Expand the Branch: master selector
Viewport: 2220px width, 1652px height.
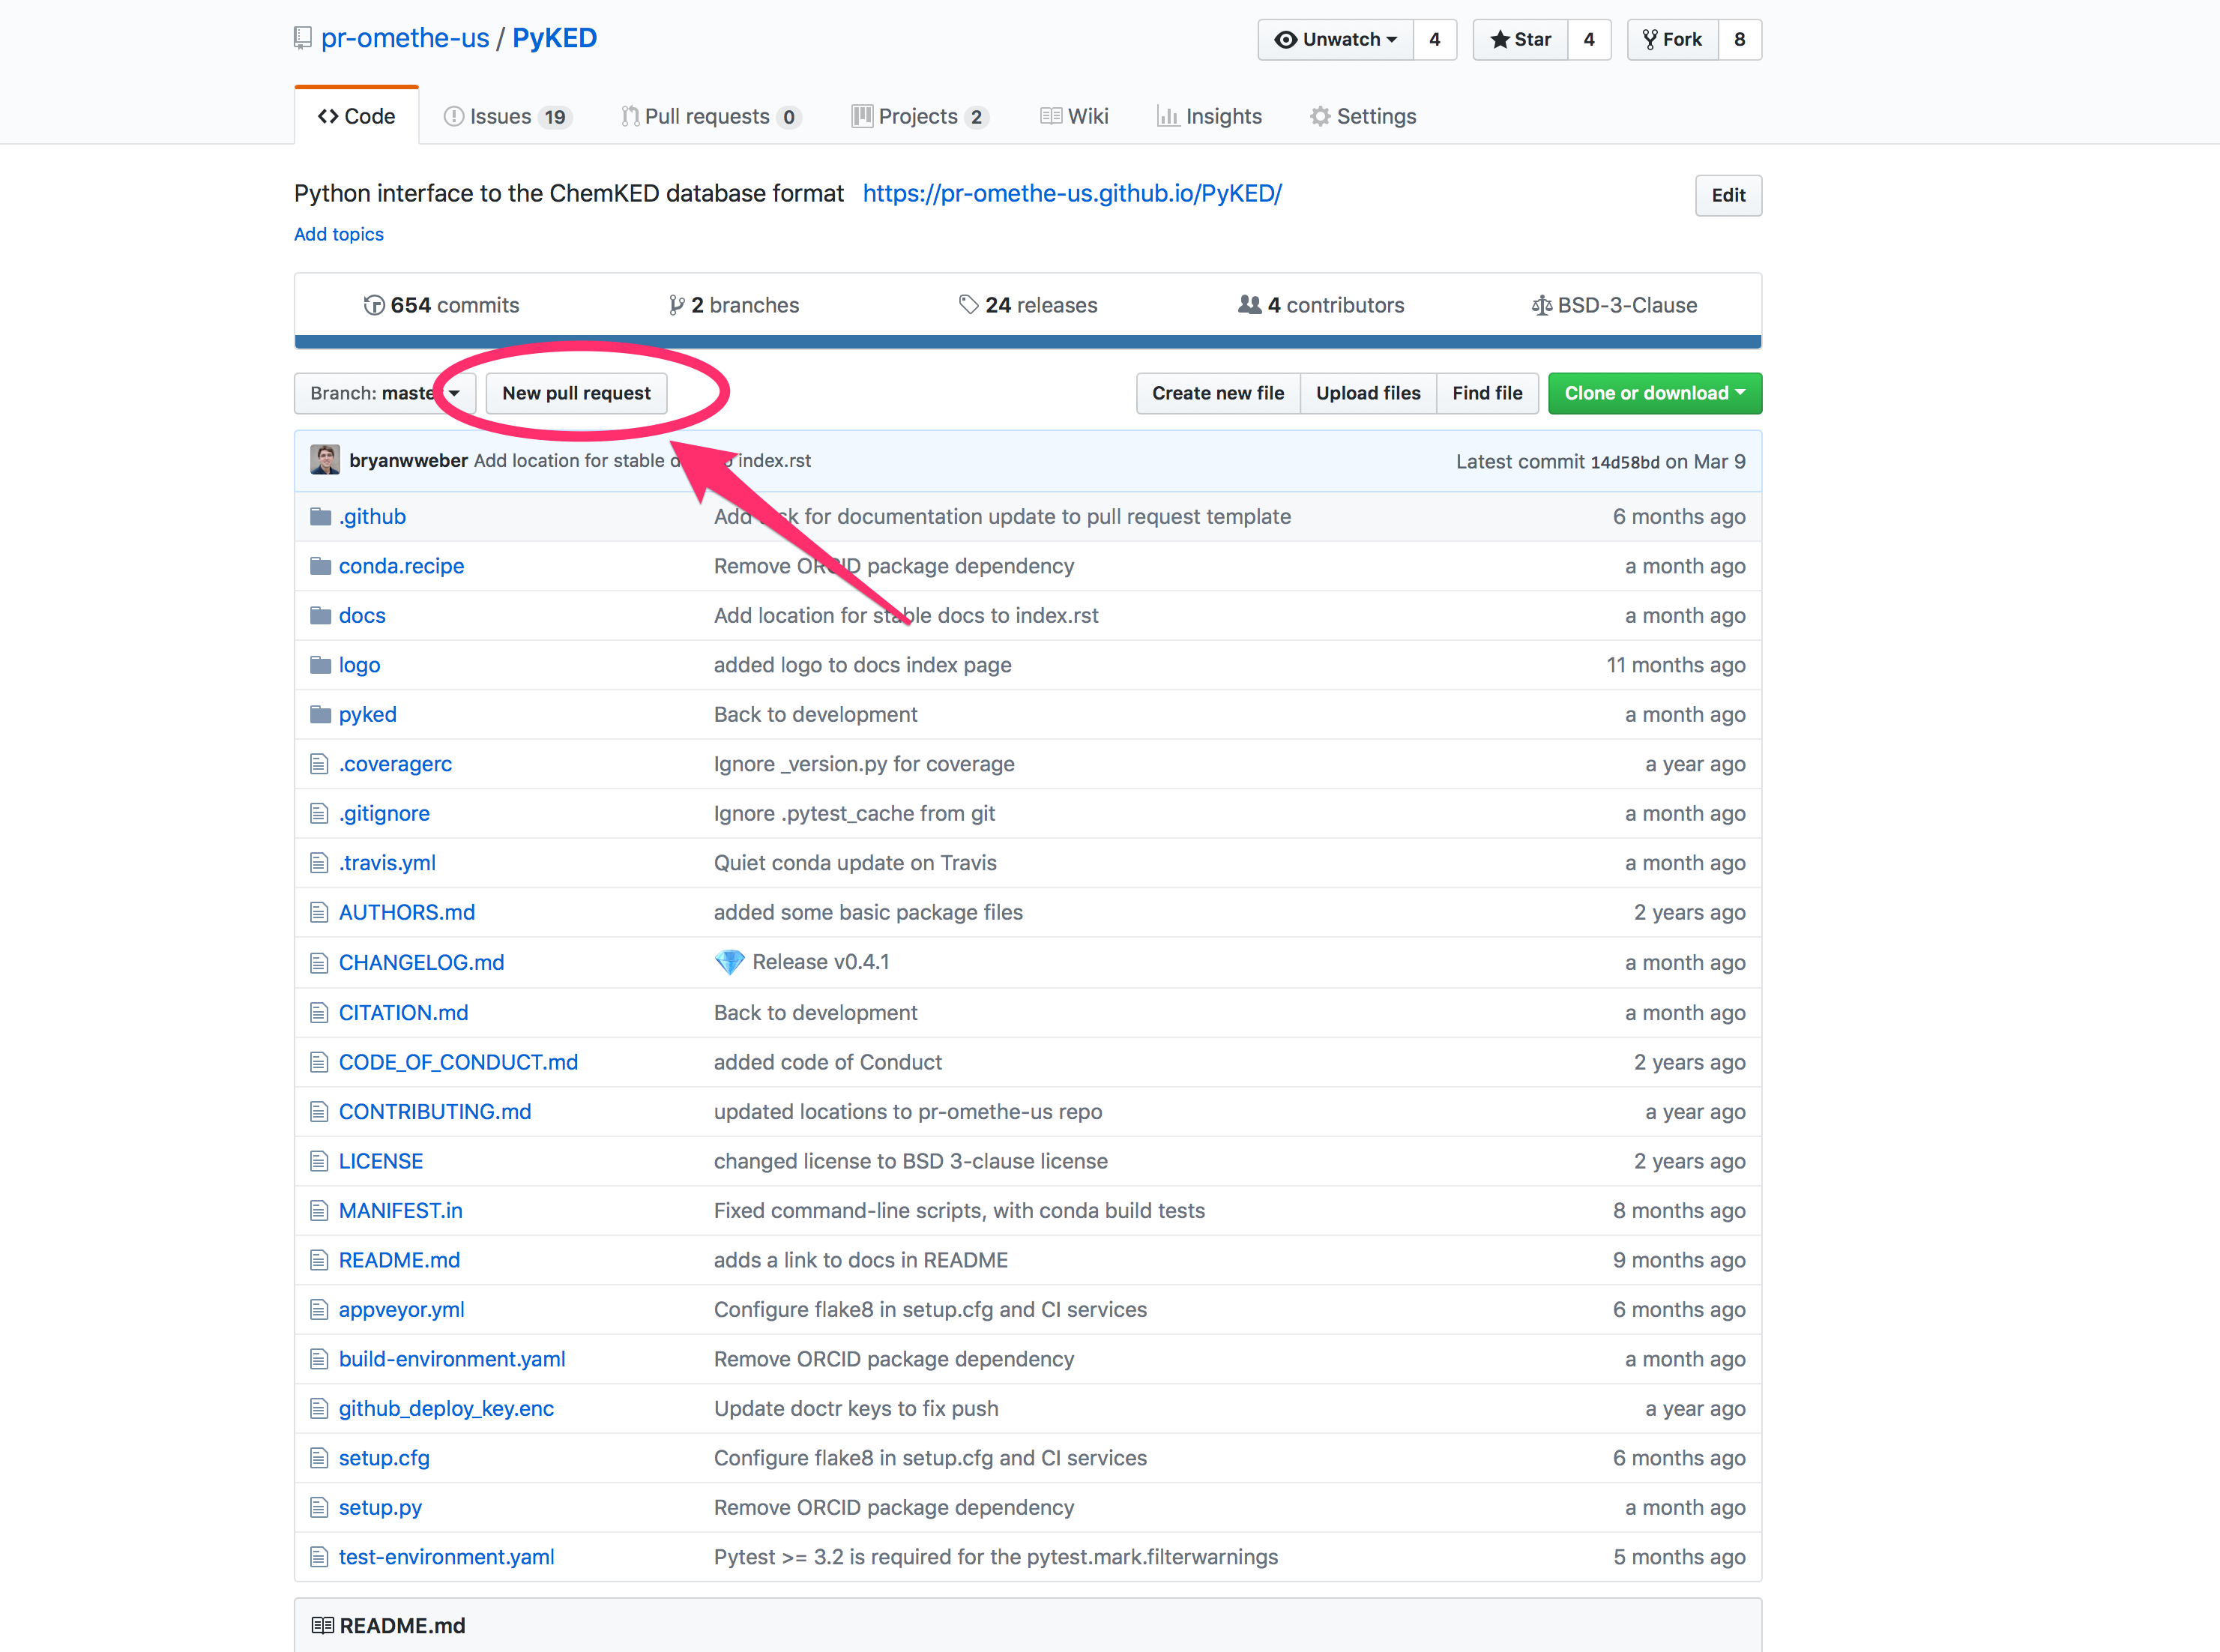click(385, 393)
